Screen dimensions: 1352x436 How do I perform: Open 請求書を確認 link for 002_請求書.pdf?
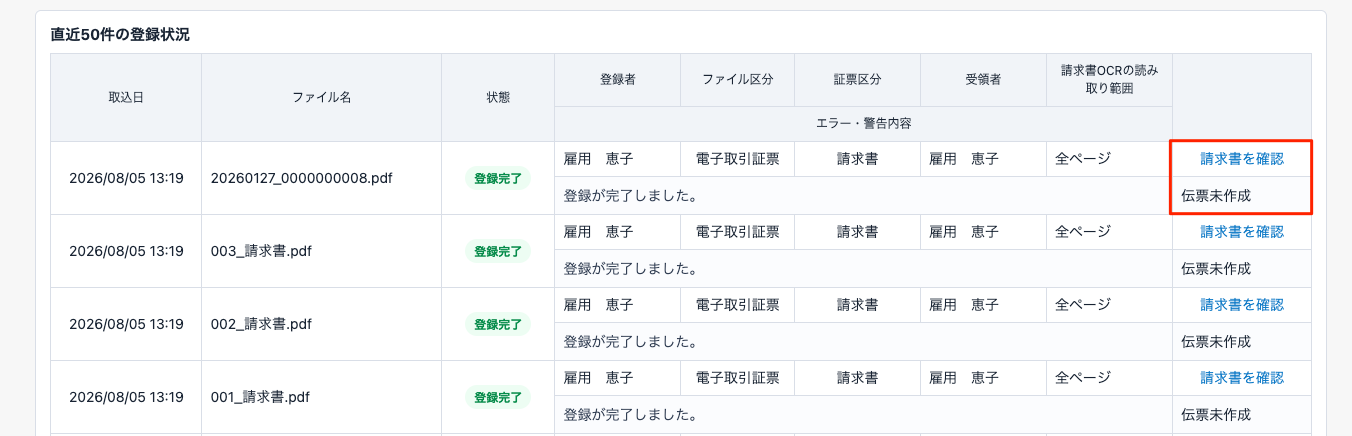point(1242,304)
